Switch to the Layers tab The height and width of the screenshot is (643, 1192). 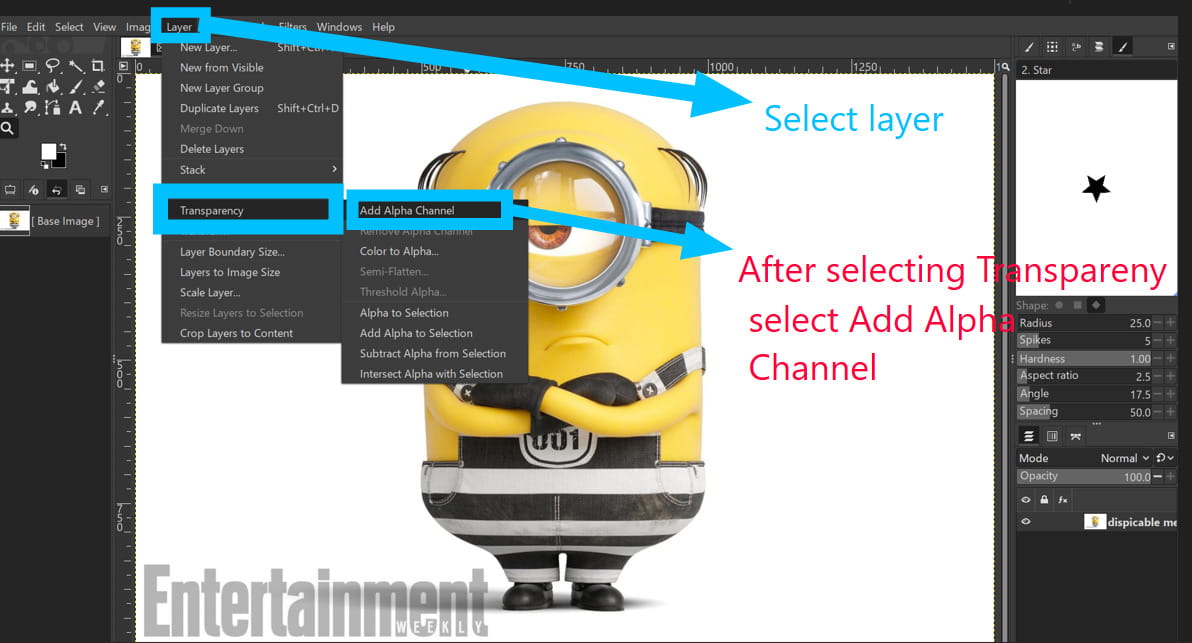click(x=1029, y=436)
